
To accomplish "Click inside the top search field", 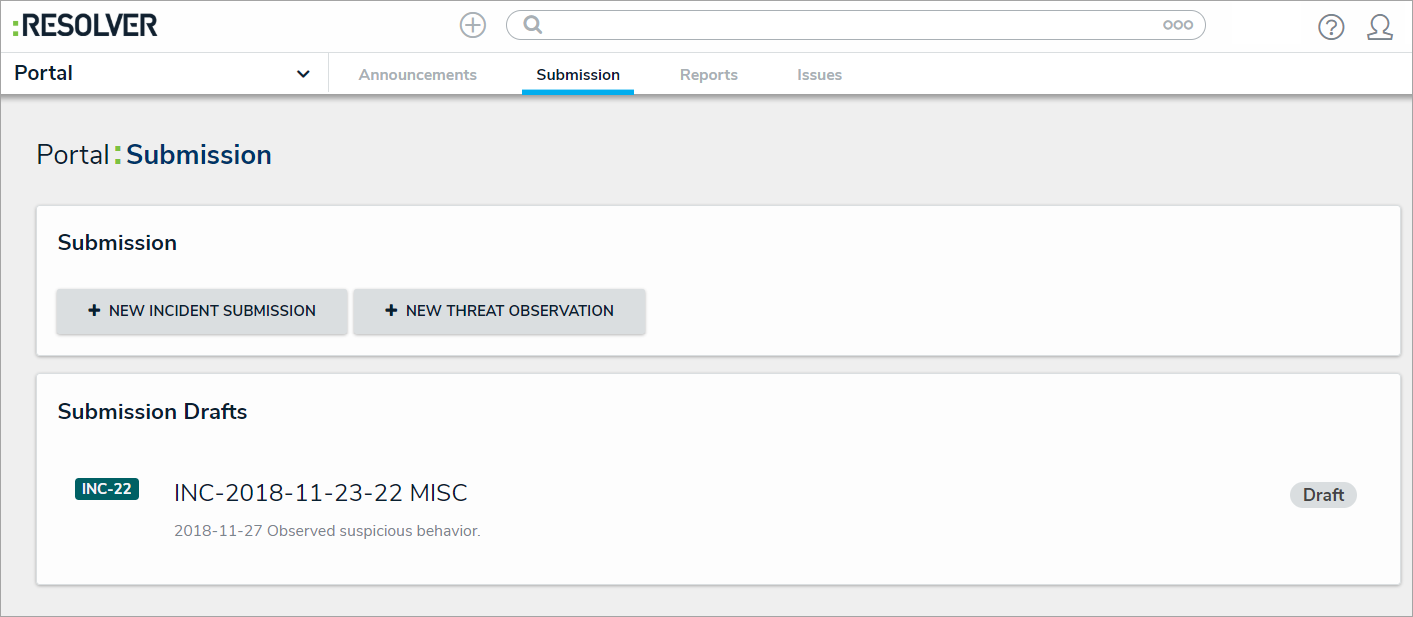I will pos(855,25).
